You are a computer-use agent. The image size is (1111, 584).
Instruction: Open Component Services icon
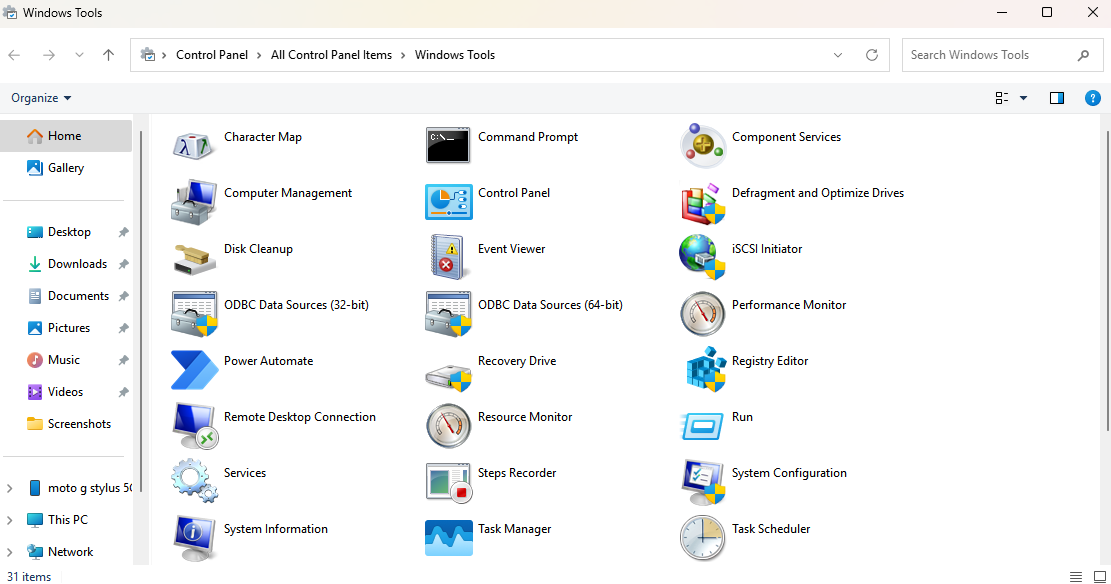(702, 145)
